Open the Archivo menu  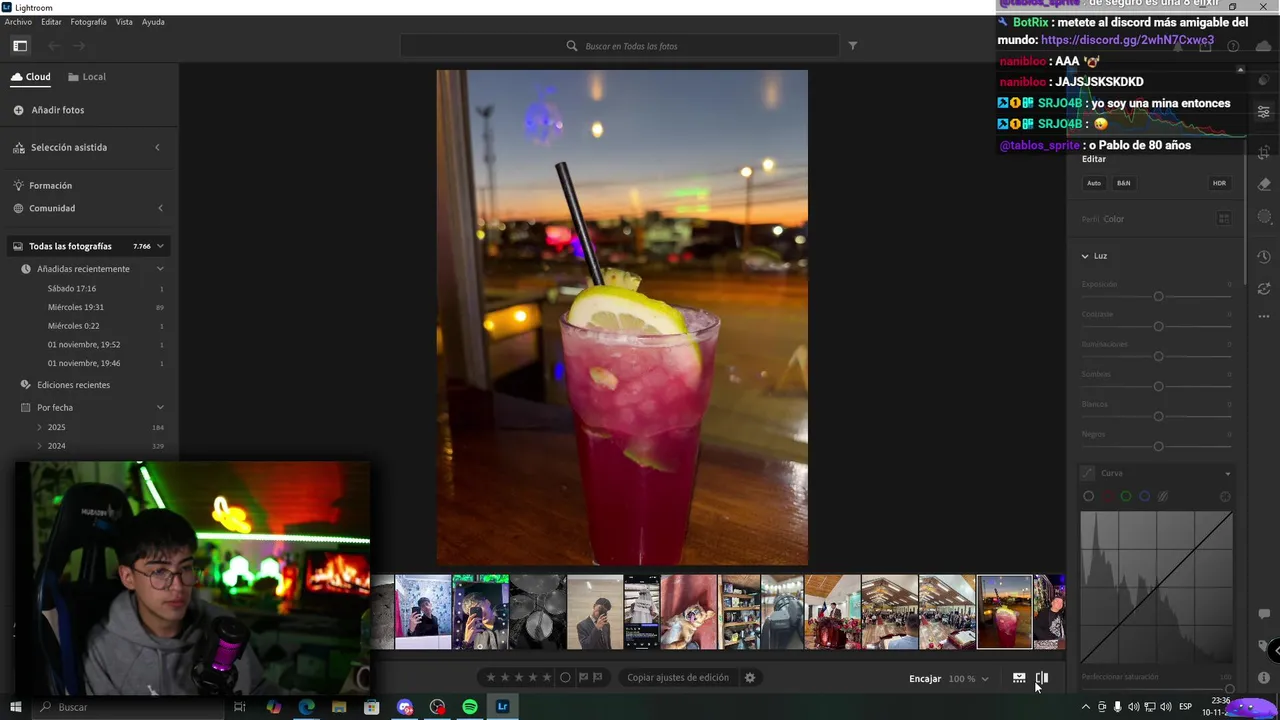pos(18,21)
